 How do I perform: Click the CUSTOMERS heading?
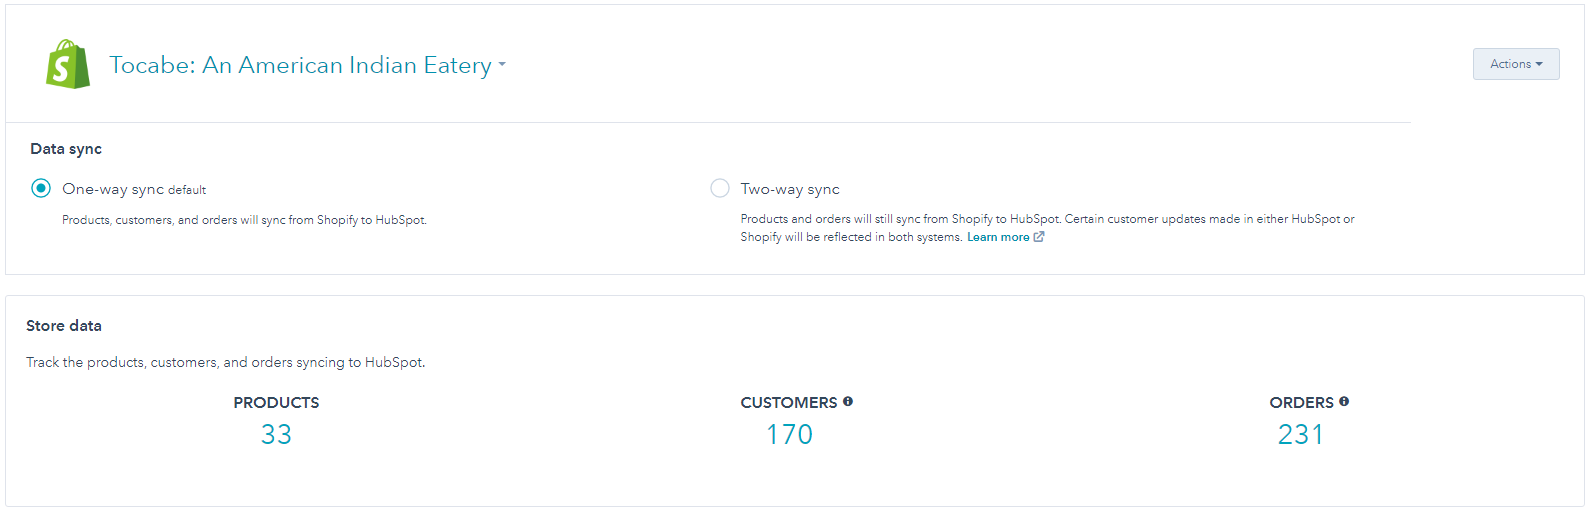(x=788, y=402)
